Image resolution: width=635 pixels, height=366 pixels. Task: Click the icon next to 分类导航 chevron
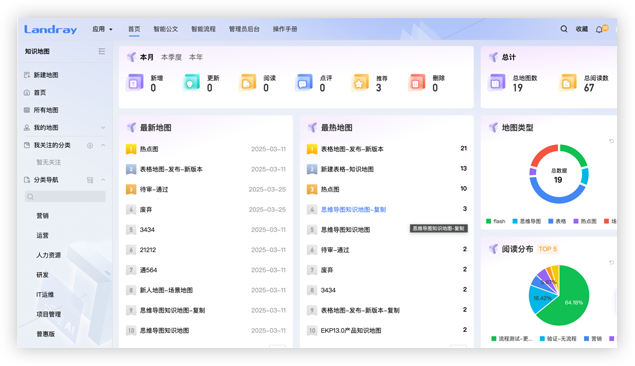pyautogui.click(x=90, y=180)
